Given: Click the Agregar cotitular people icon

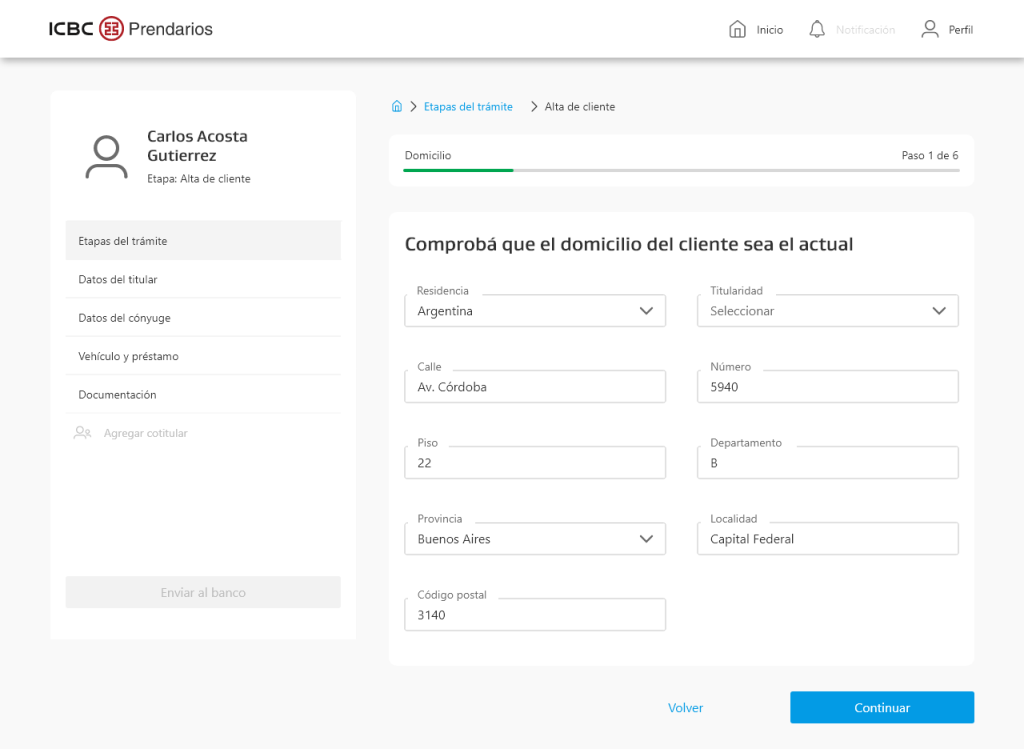Looking at the screenshot, I should tap(82, 433).
